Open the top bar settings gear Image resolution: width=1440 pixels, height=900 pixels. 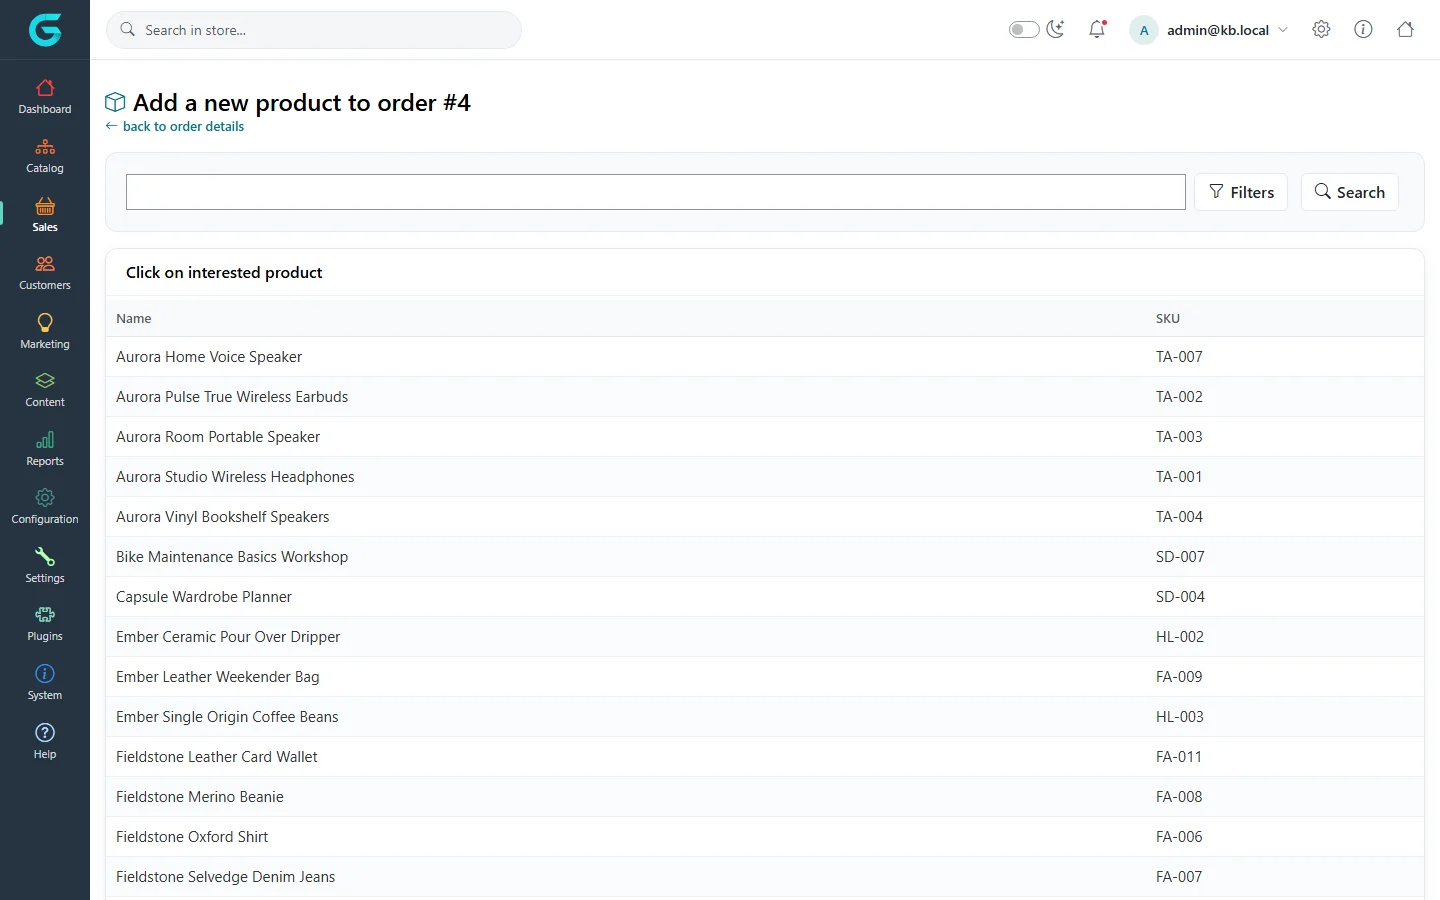[x=1321, y=29]
